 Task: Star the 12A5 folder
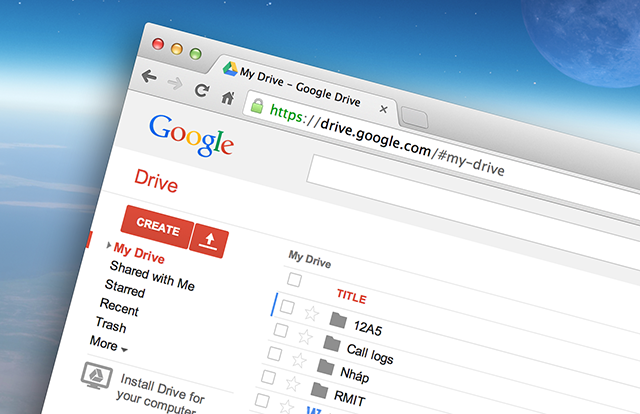coord(311,314)
